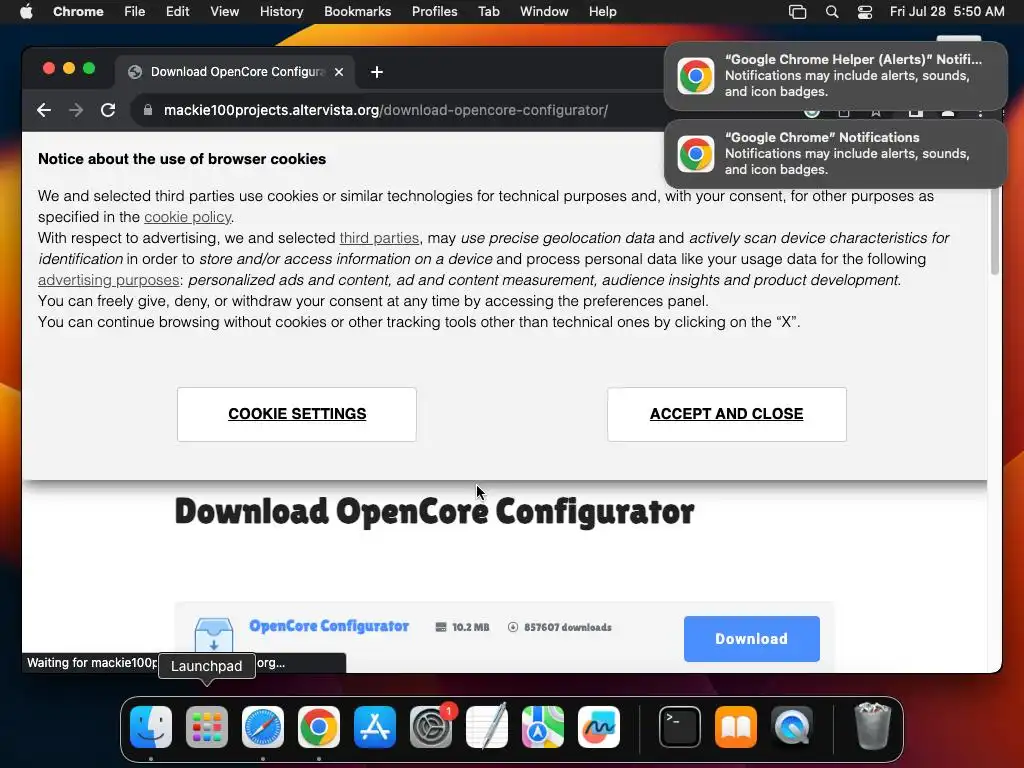Click the address bar URL field

[x=385, y=110]
